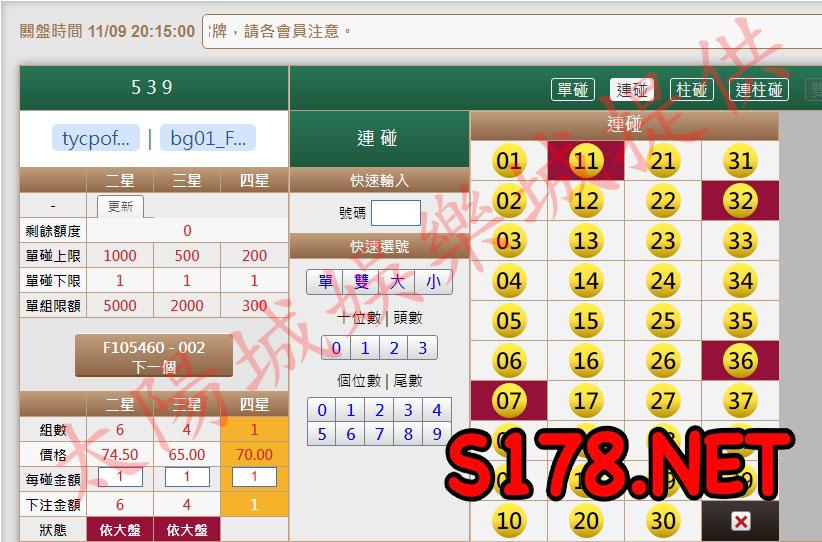Select number ball 34
822x542 pixels.
(x=740, y=281)
